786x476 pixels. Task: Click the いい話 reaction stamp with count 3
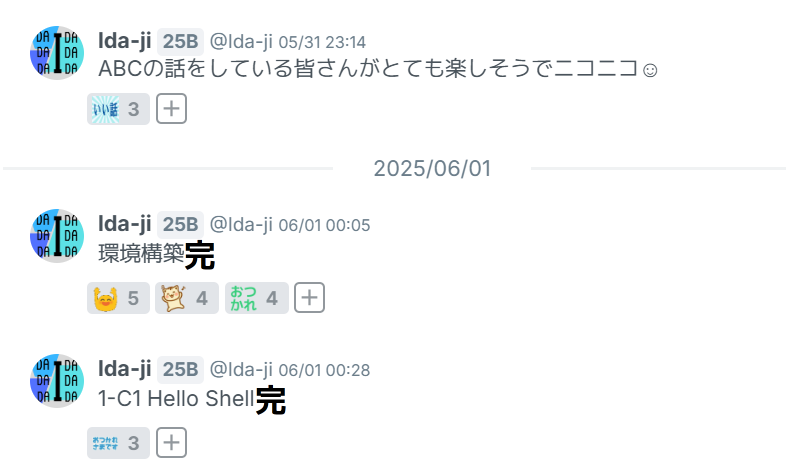tap(118, 109)
